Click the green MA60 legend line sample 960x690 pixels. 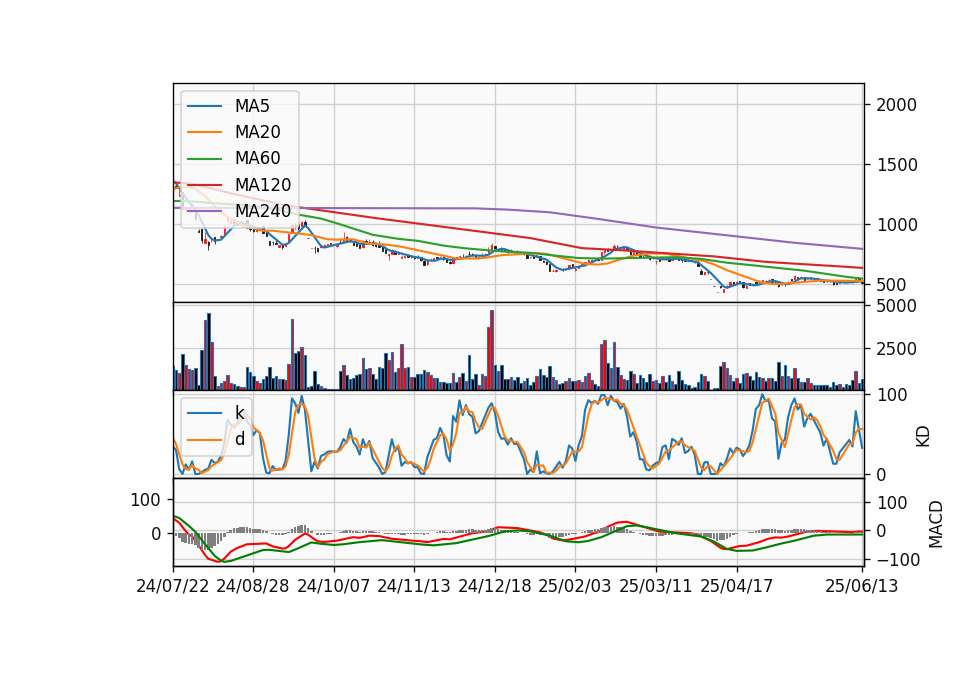(x=204, y=159)
